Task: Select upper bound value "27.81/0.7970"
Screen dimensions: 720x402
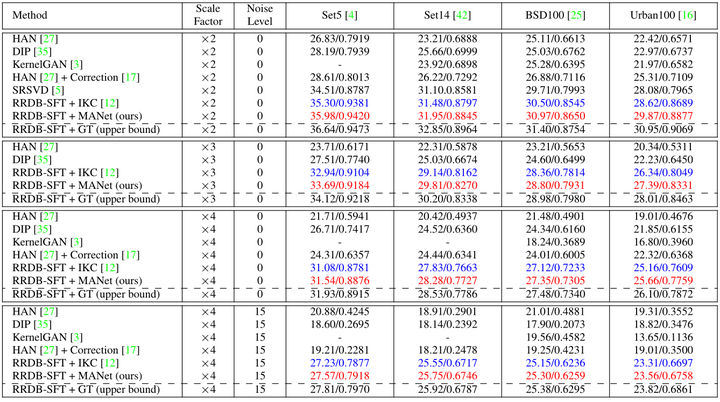Action: 340,389
